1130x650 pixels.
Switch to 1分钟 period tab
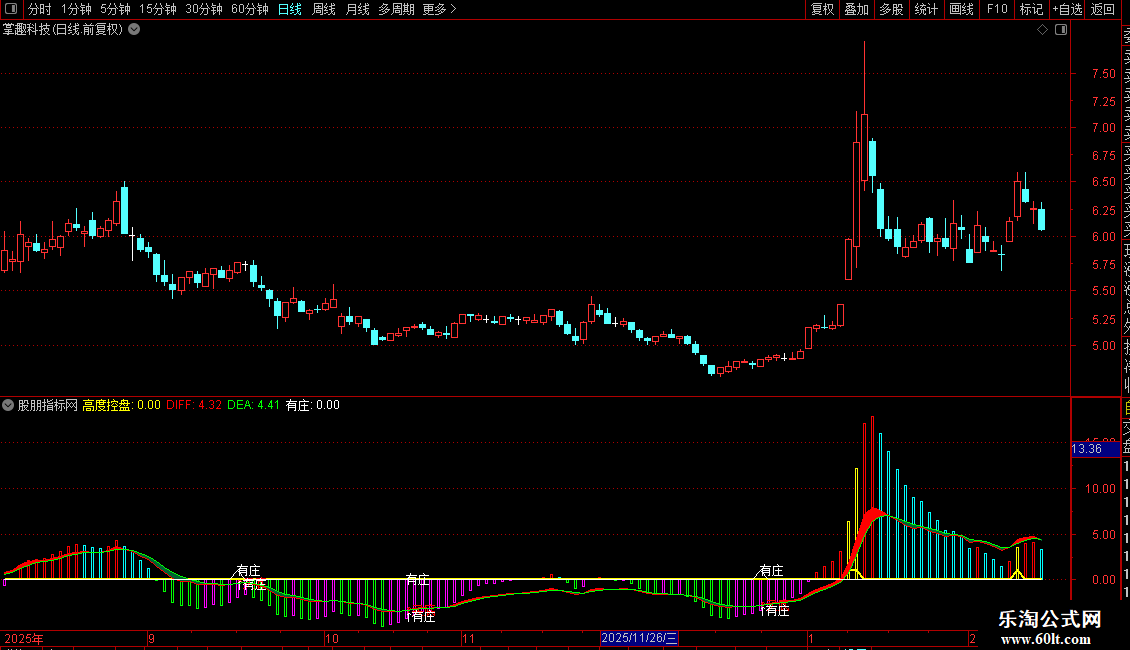pyautogui.click(x=76, y=9)
